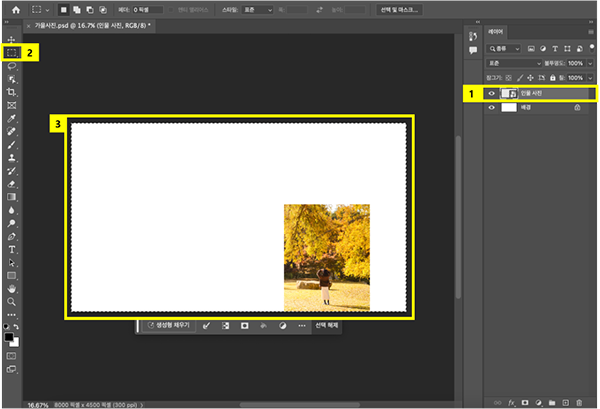The image size is (600, 409).
Task: Open Select and Mask workspace
Action: pos(399,10)
